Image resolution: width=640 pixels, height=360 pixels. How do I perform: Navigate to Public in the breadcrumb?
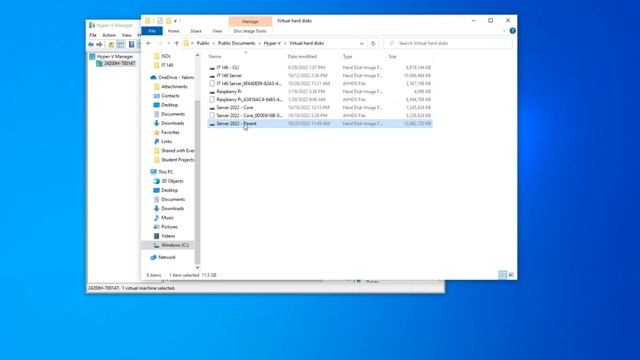point(203,43)
